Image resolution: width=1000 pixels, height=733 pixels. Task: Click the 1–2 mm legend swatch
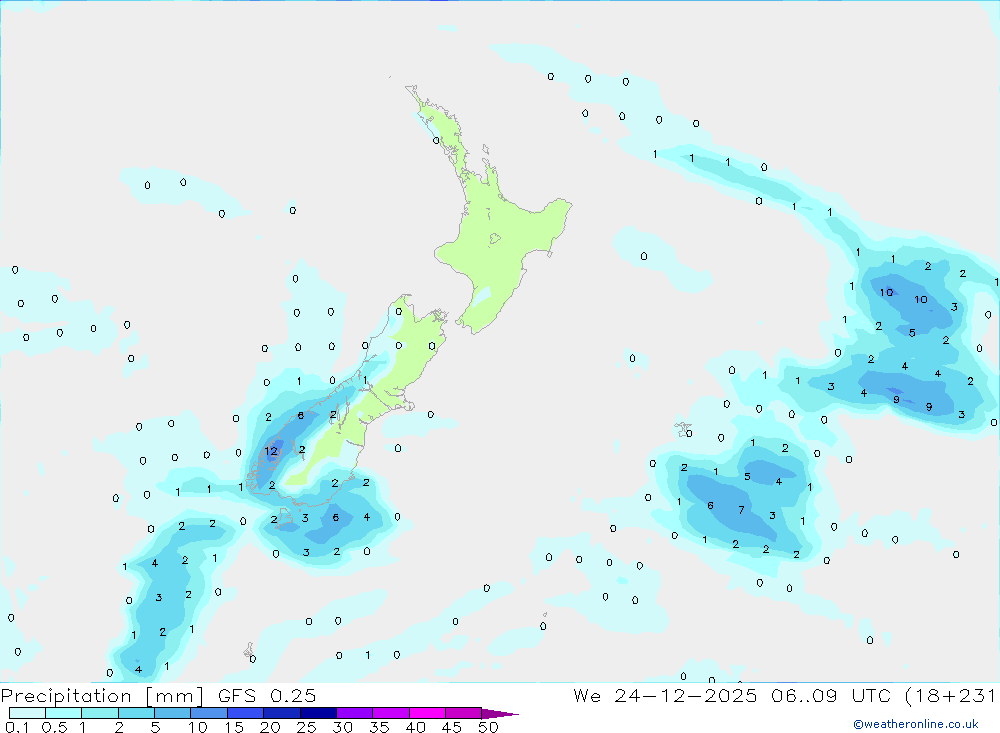coord(100,713)
